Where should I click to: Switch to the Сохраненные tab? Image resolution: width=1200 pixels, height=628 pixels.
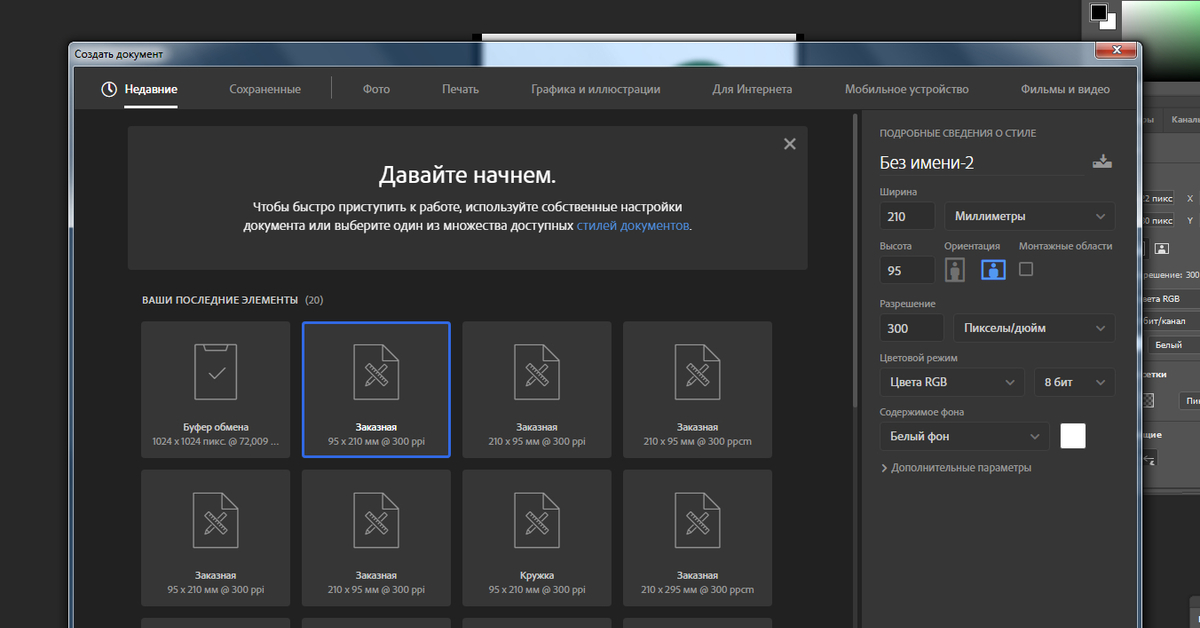pyautogui.click(x=265, y=89)
